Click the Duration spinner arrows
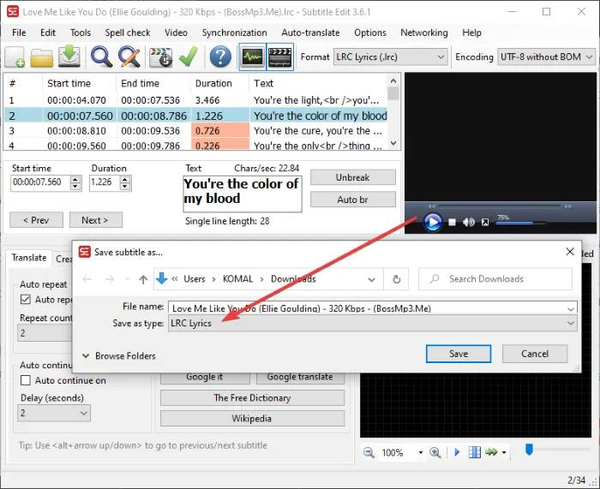This screenshot has height=489, width=600. coord(125,183)
